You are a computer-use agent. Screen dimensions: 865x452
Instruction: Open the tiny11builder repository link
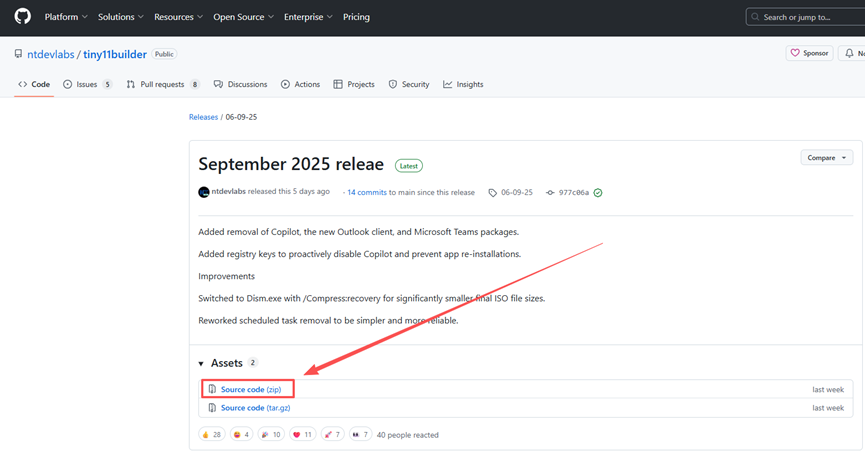pos(115,54)
